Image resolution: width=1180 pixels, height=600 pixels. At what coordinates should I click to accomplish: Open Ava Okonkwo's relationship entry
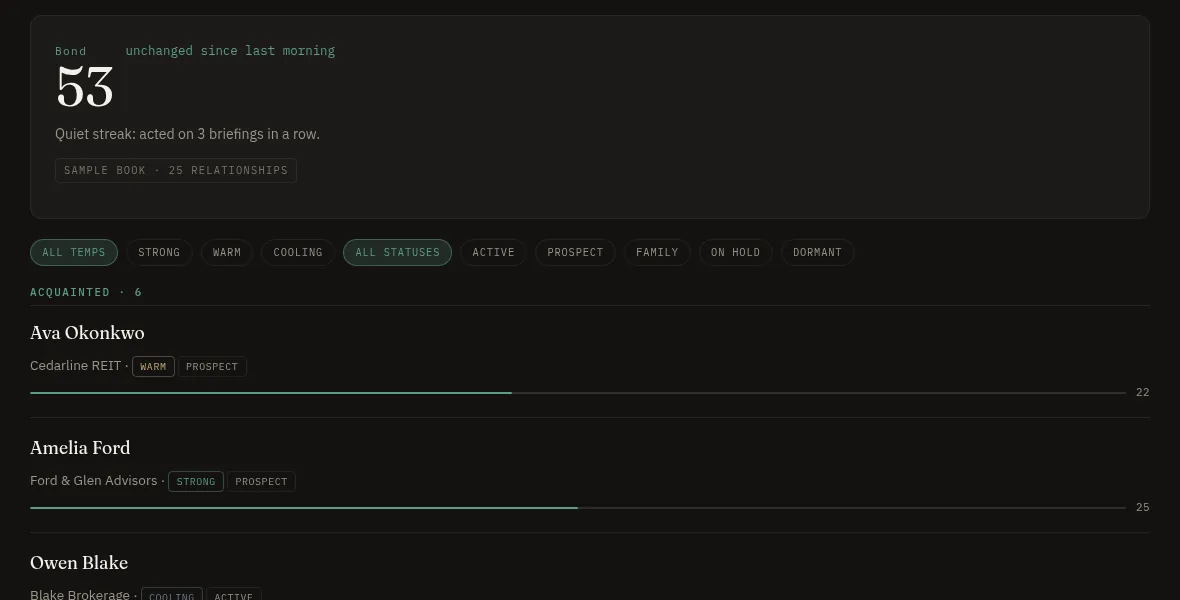[589, 361]
